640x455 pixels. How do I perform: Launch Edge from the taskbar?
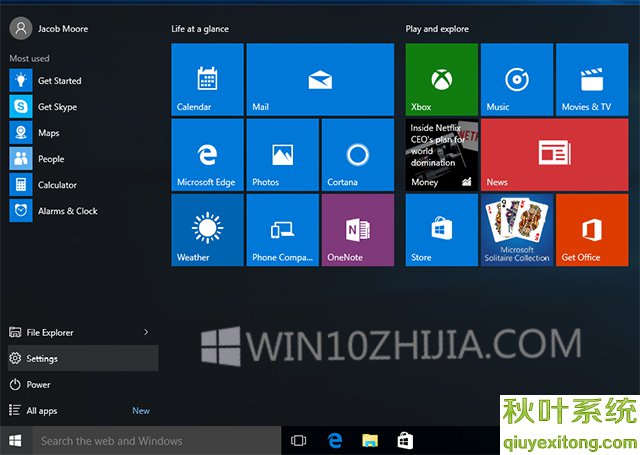click(335, 441)
